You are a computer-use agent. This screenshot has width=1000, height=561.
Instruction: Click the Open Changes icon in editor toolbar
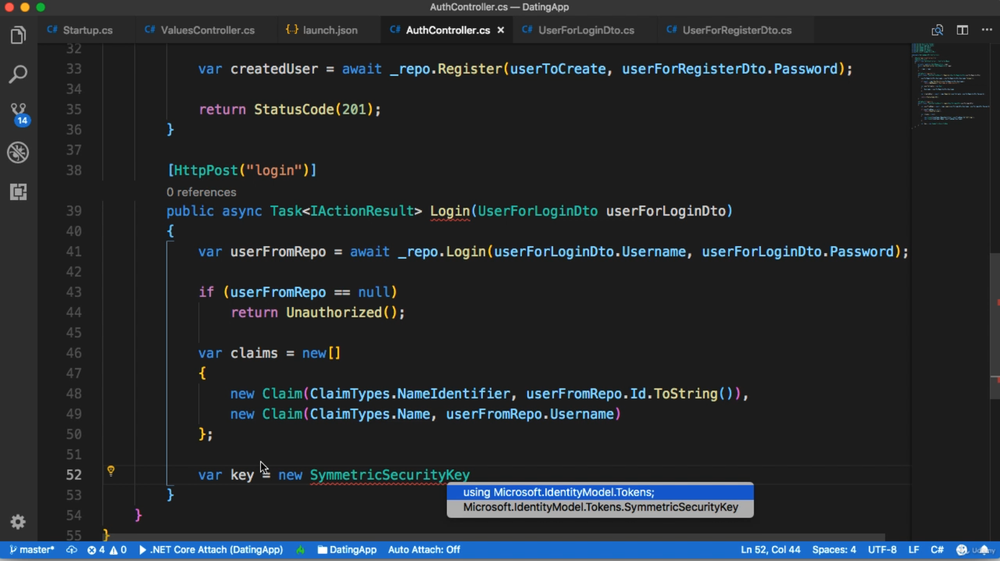pos(937,30)
